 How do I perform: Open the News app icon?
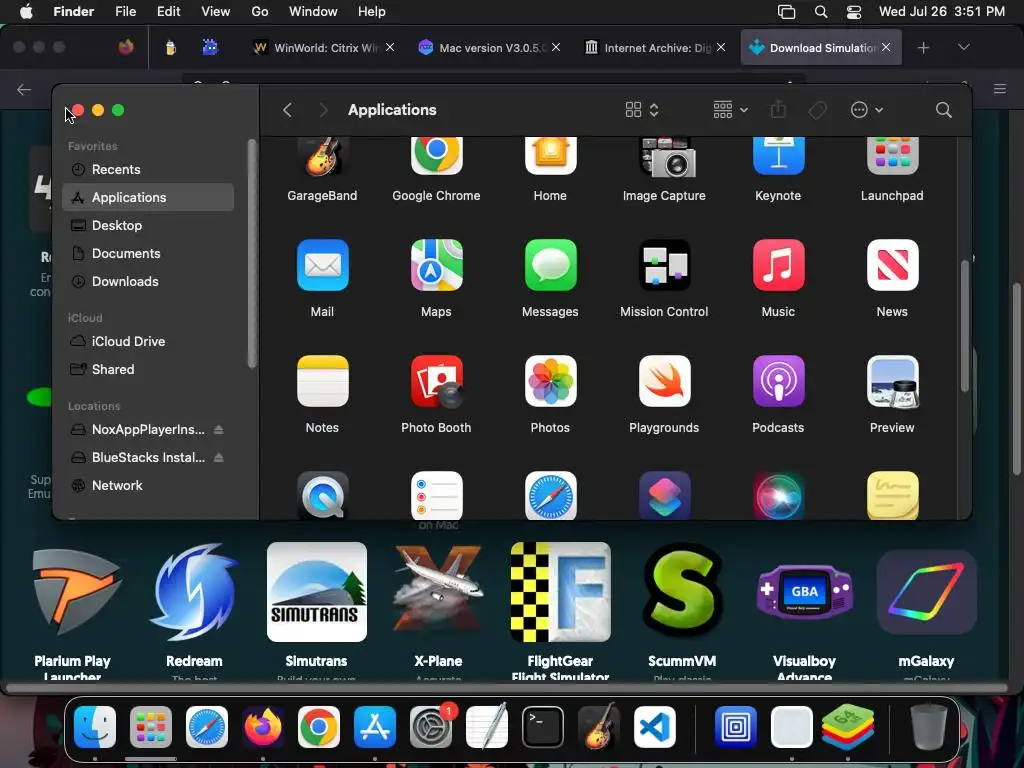(892, 265)
